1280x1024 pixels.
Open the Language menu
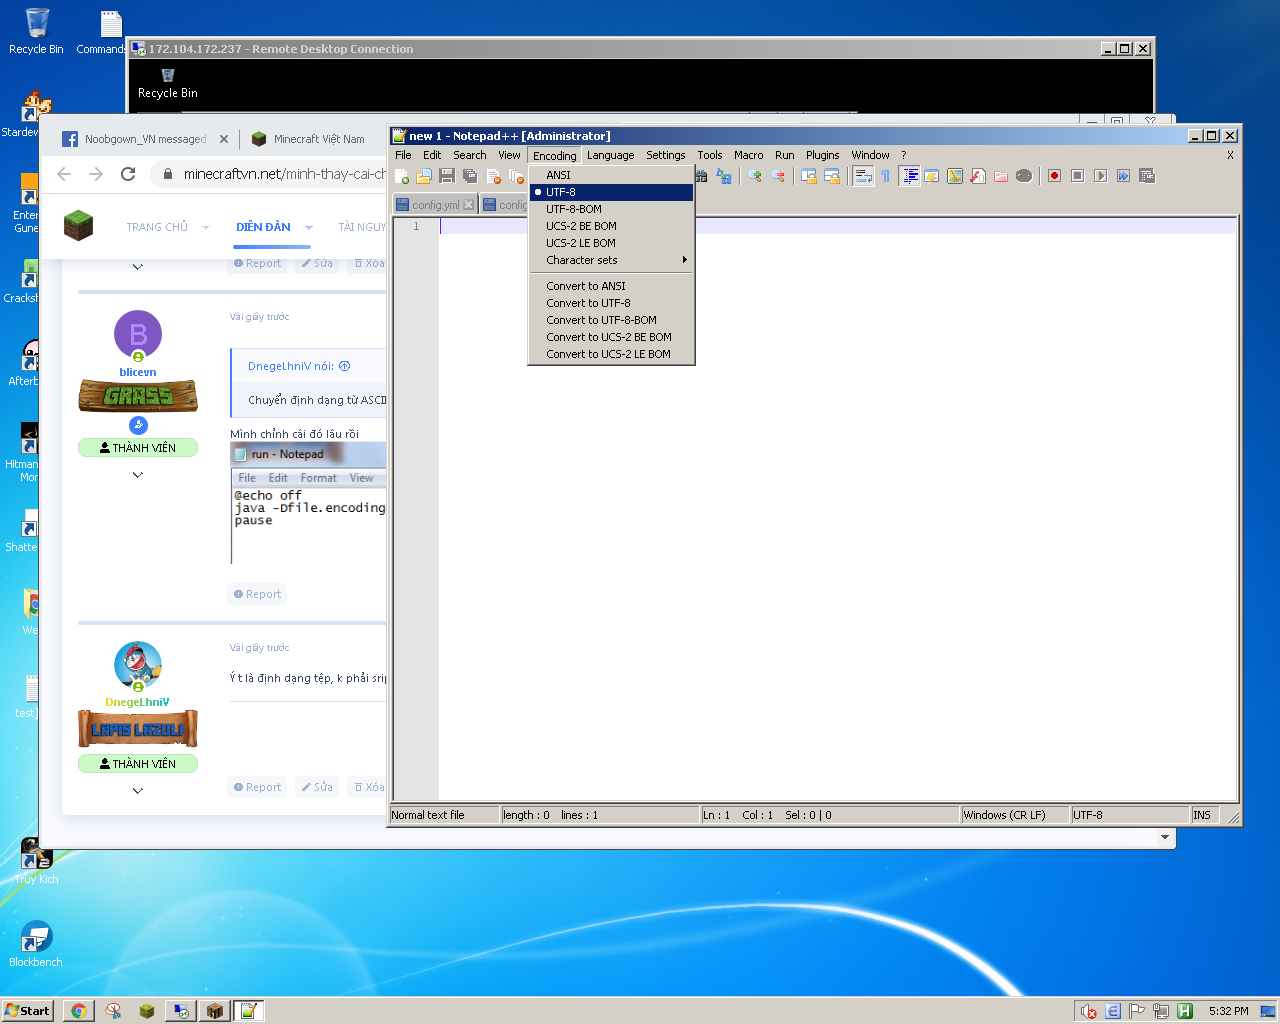click(x=610, y=155)
